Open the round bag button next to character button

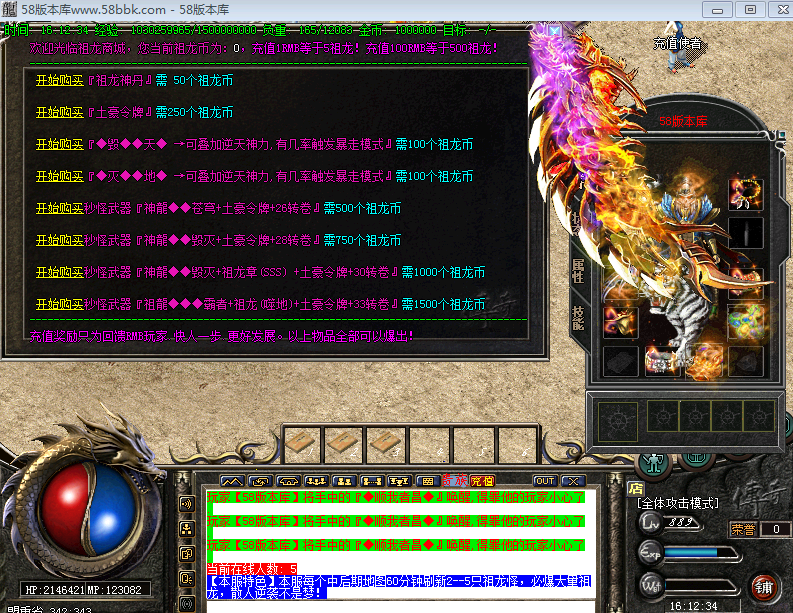click(x=697, y=460)
